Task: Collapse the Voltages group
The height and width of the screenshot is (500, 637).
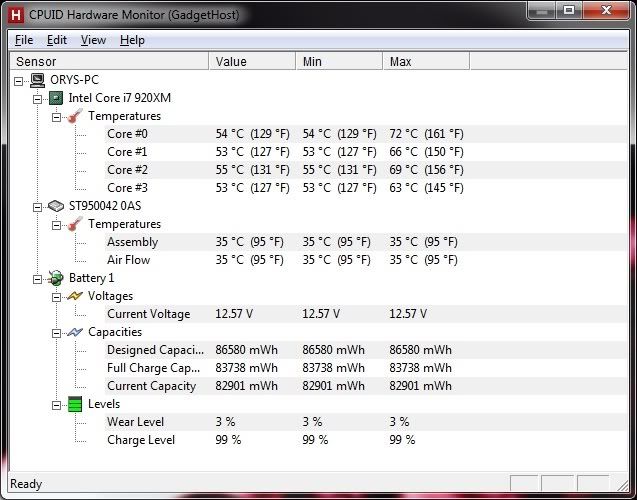Action: (56, 297)
